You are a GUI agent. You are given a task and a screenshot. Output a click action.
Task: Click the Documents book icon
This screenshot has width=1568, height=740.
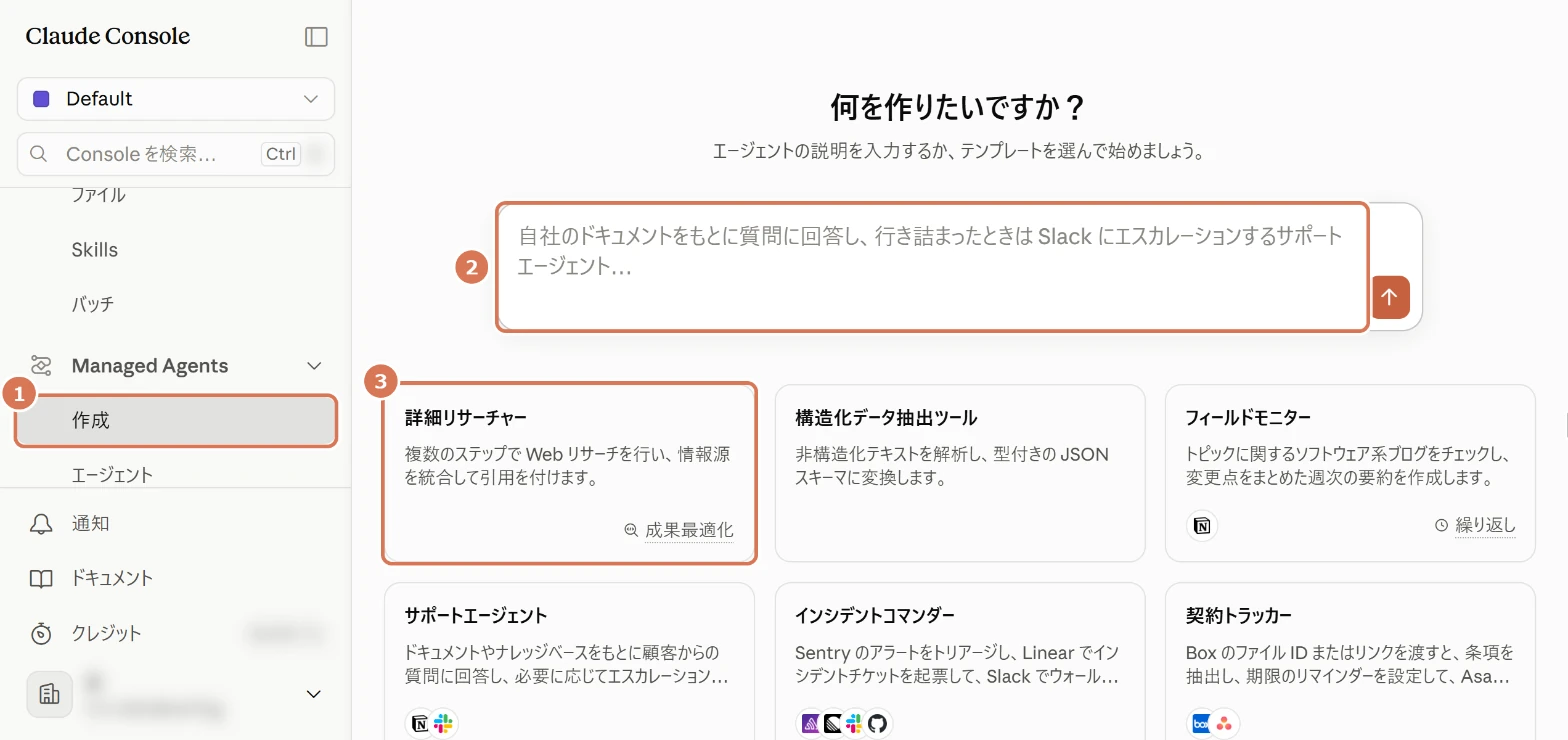click(41, 579)
